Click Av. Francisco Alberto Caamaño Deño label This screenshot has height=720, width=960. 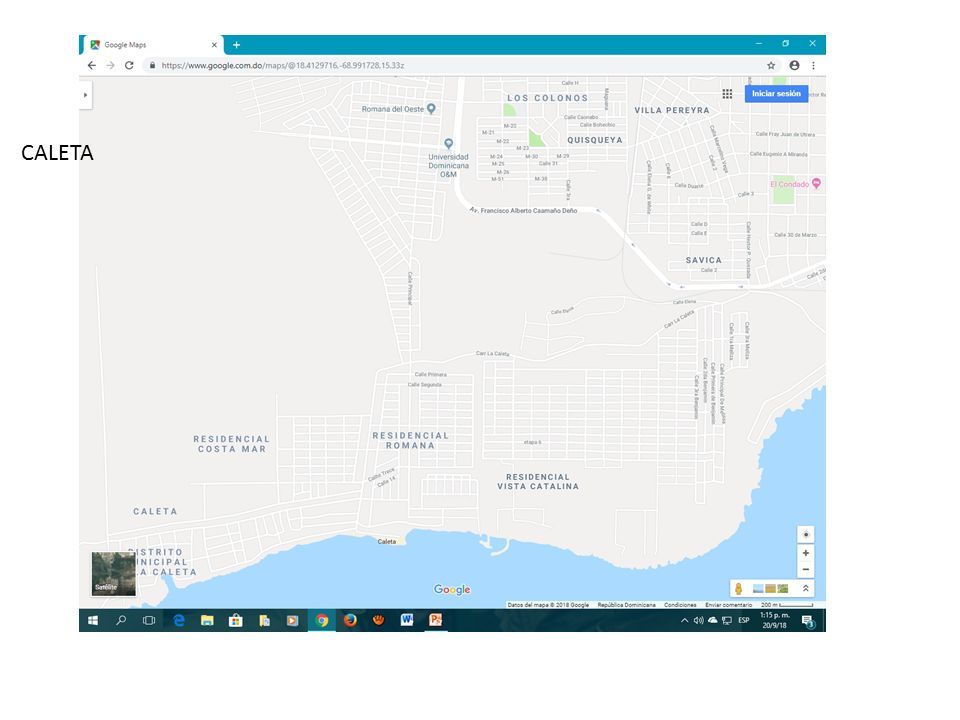tap(523, 211)
